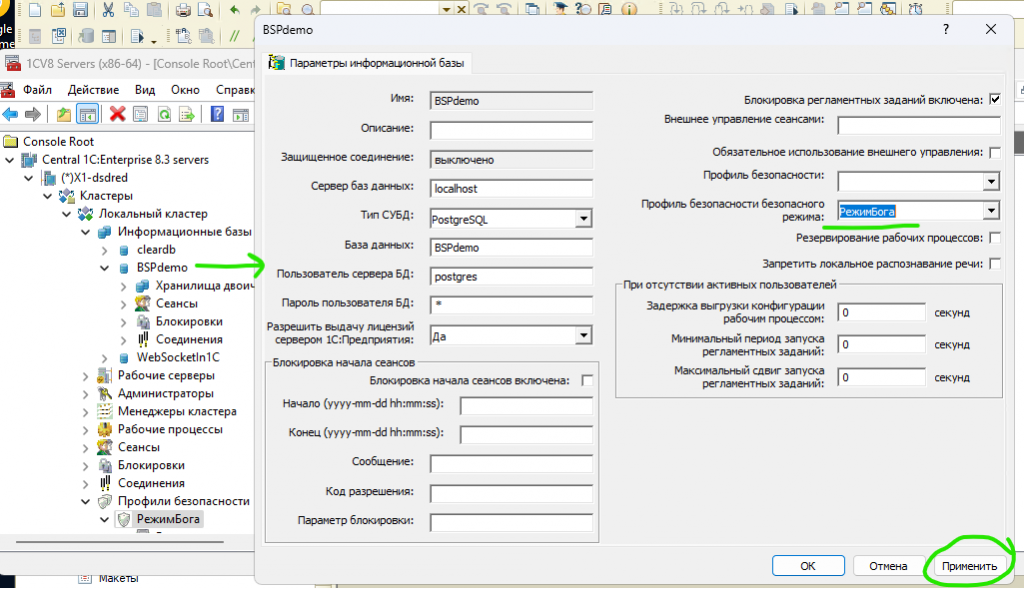Enable Блокировка начала сеансов включена checkbox
The height and width of the screenshot is (589, 1024).
coord(587,380)
